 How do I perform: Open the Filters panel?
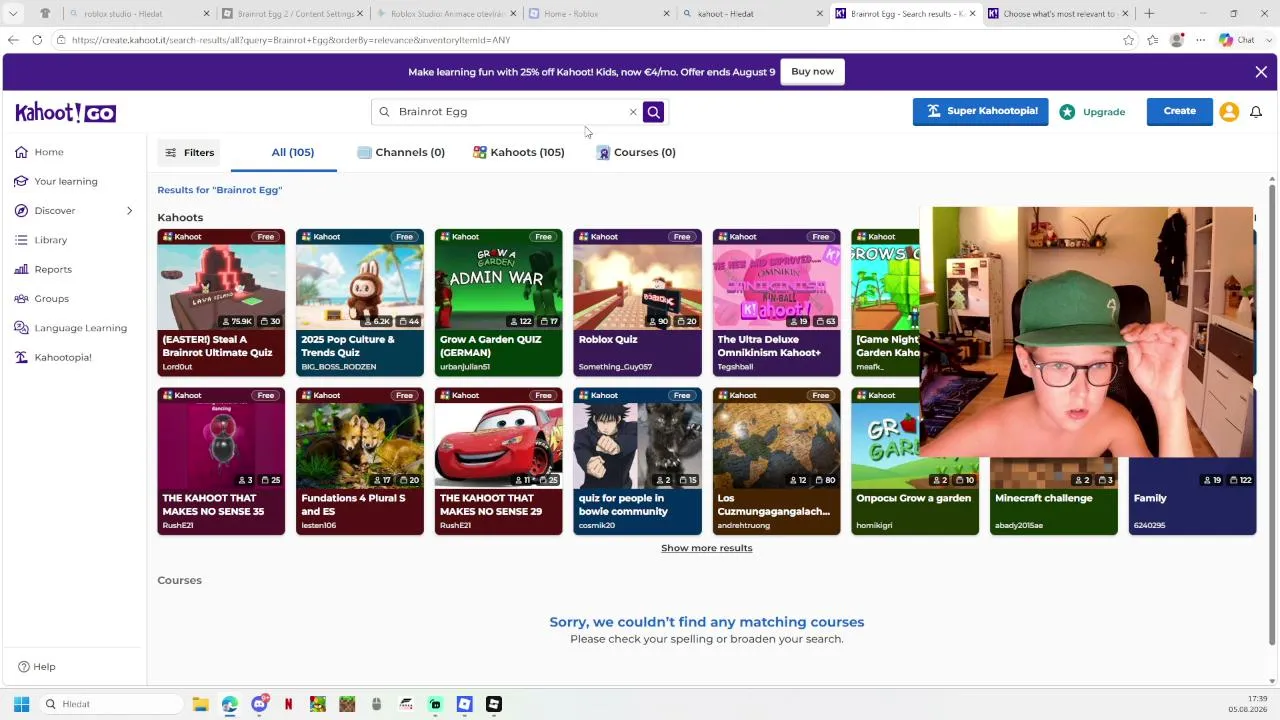pyautogui.click(x=189, y=152)
